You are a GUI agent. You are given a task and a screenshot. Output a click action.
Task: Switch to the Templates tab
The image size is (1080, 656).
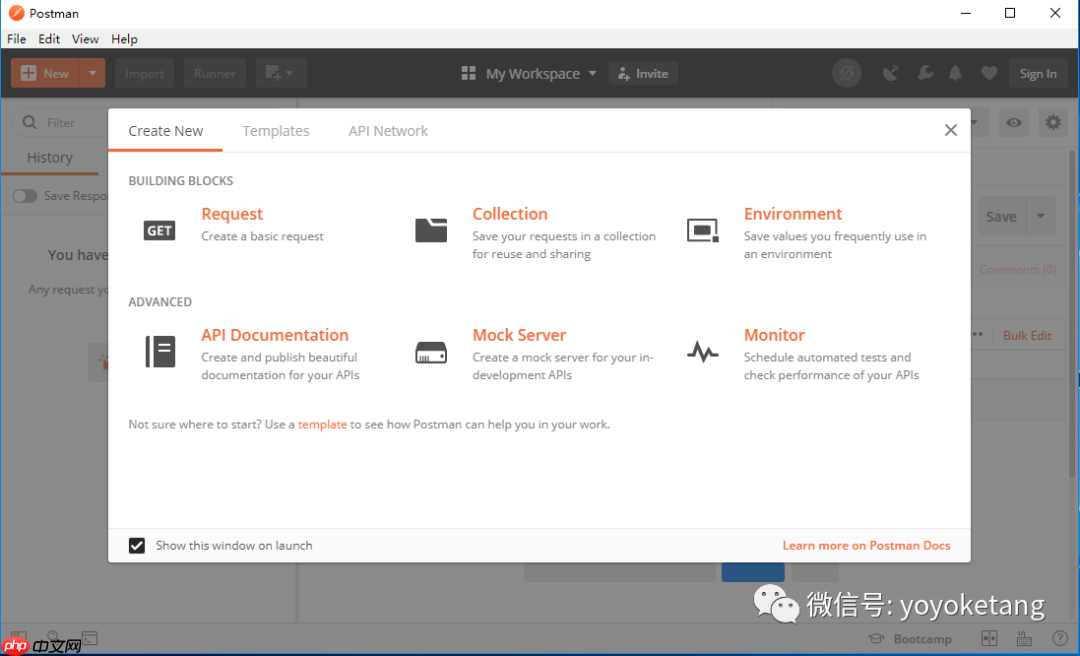point(276,131)
